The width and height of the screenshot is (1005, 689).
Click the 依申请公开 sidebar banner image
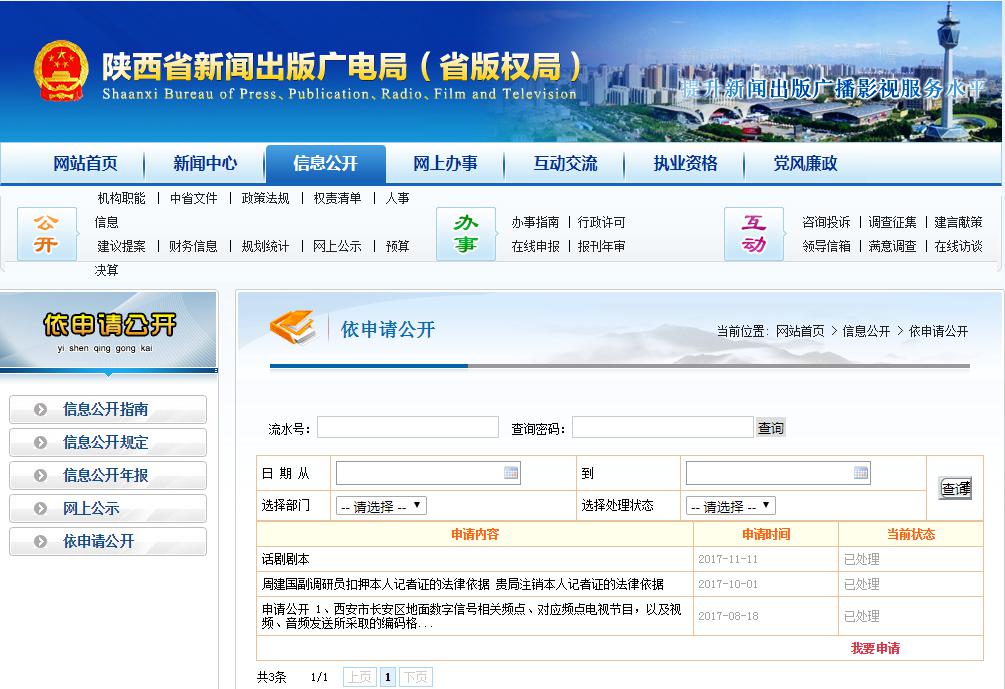coord(110,330)
